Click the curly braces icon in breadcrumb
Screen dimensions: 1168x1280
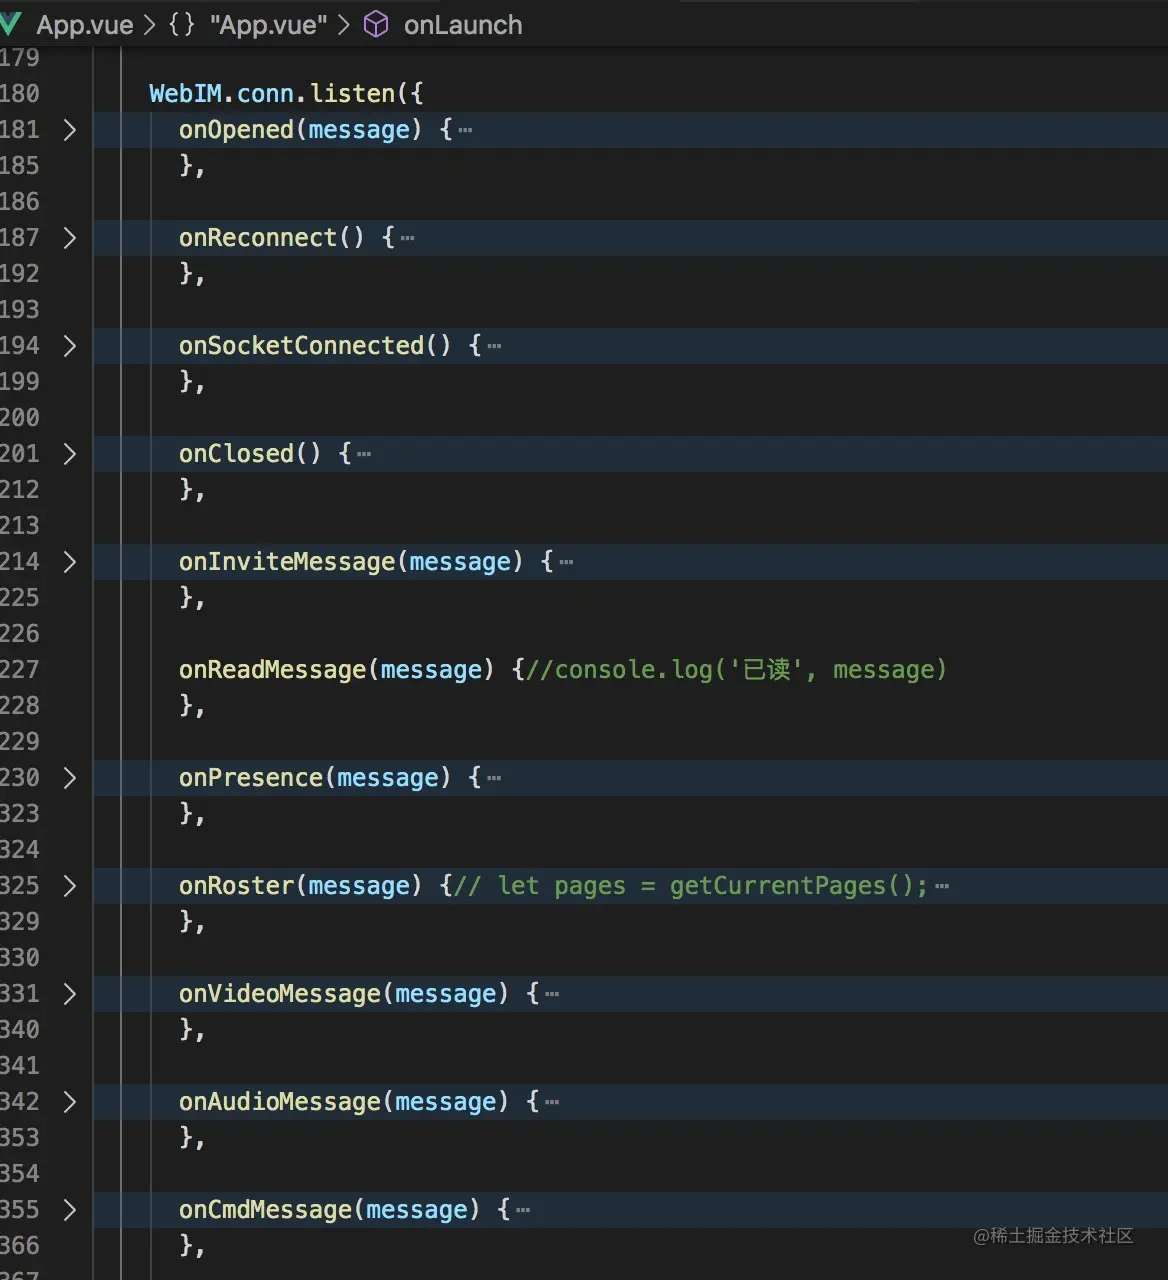(x=182, y=25)
